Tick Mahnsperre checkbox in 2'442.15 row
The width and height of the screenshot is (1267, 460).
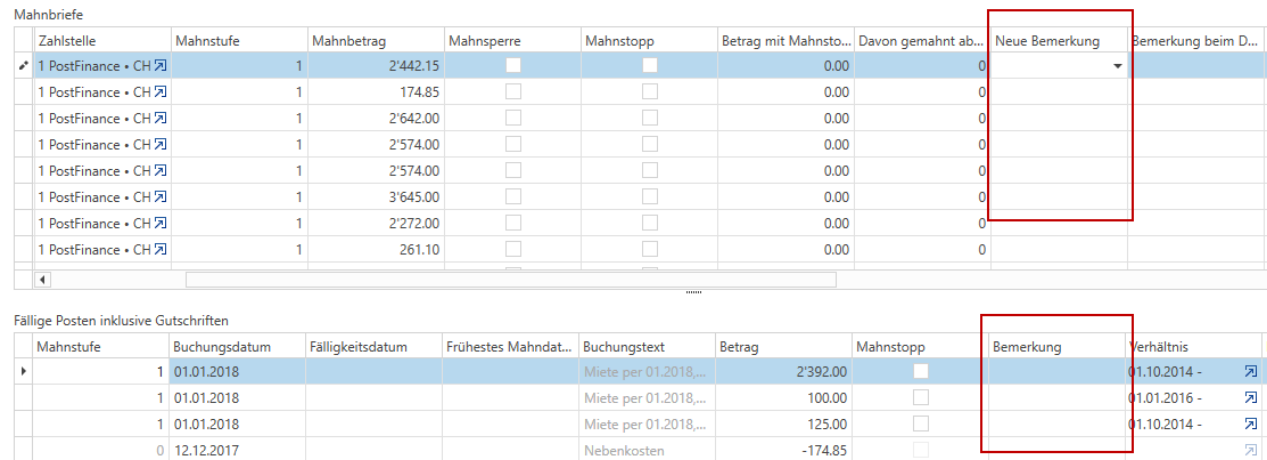[513, 66]
